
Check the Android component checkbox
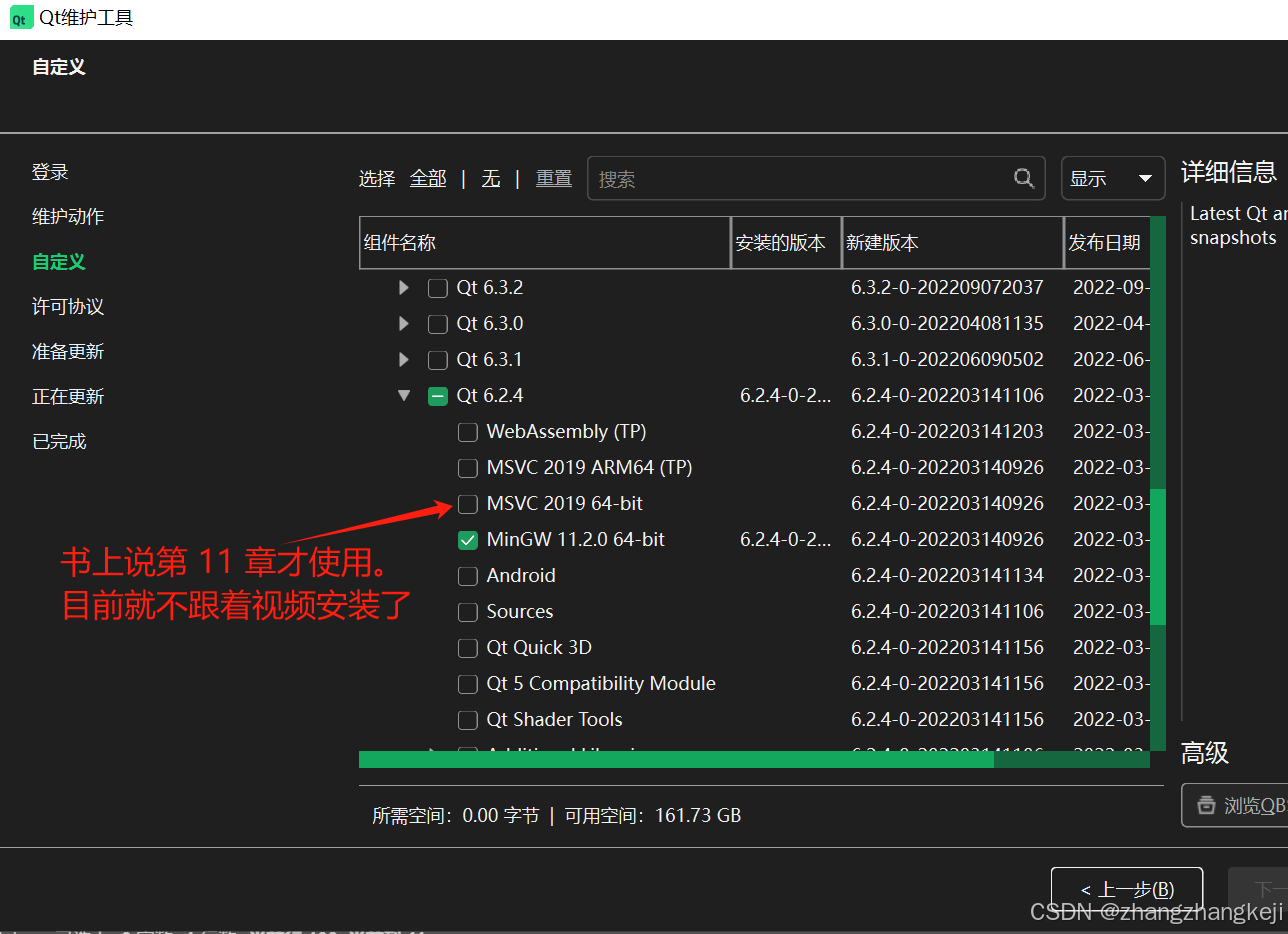click(467, 576)
